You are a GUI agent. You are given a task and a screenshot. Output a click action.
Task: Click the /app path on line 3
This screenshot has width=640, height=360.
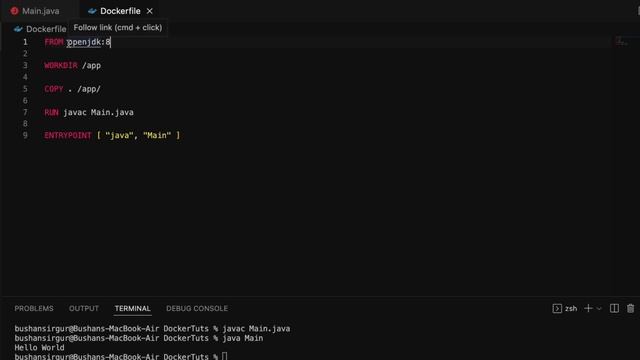[x=91, y=65]
